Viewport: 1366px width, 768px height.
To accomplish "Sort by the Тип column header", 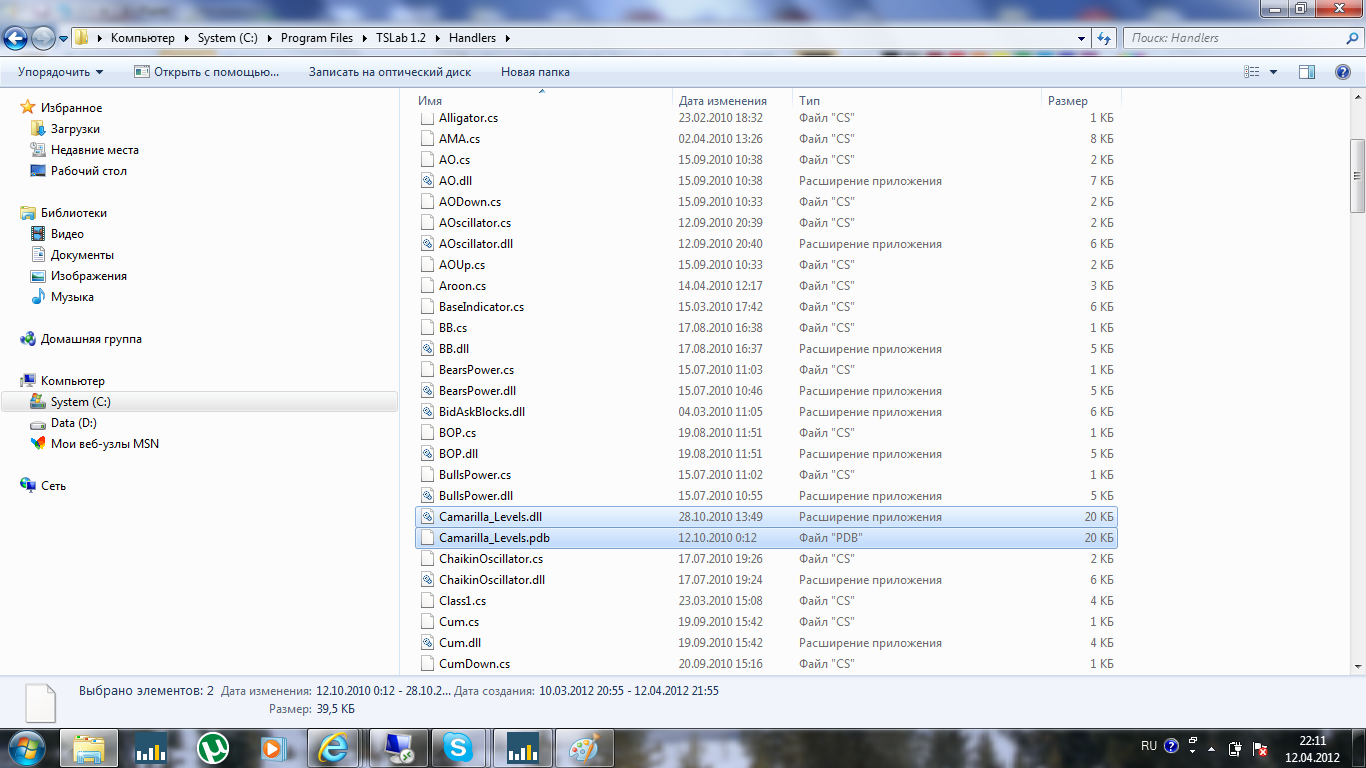I will point(918,101).
